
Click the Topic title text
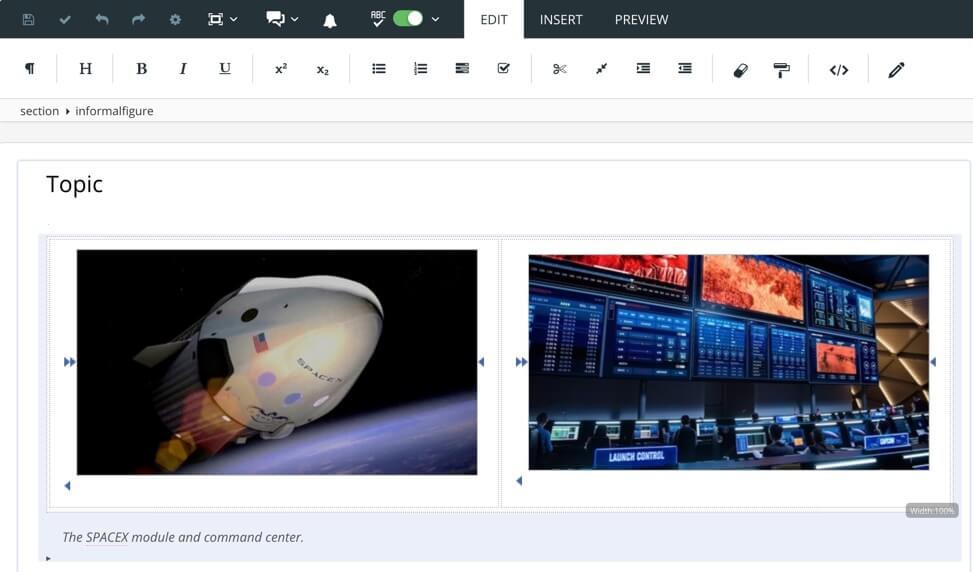[74, 184]
